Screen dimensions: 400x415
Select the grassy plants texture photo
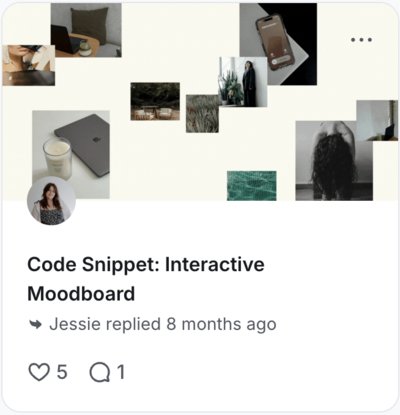coord(202,114)
